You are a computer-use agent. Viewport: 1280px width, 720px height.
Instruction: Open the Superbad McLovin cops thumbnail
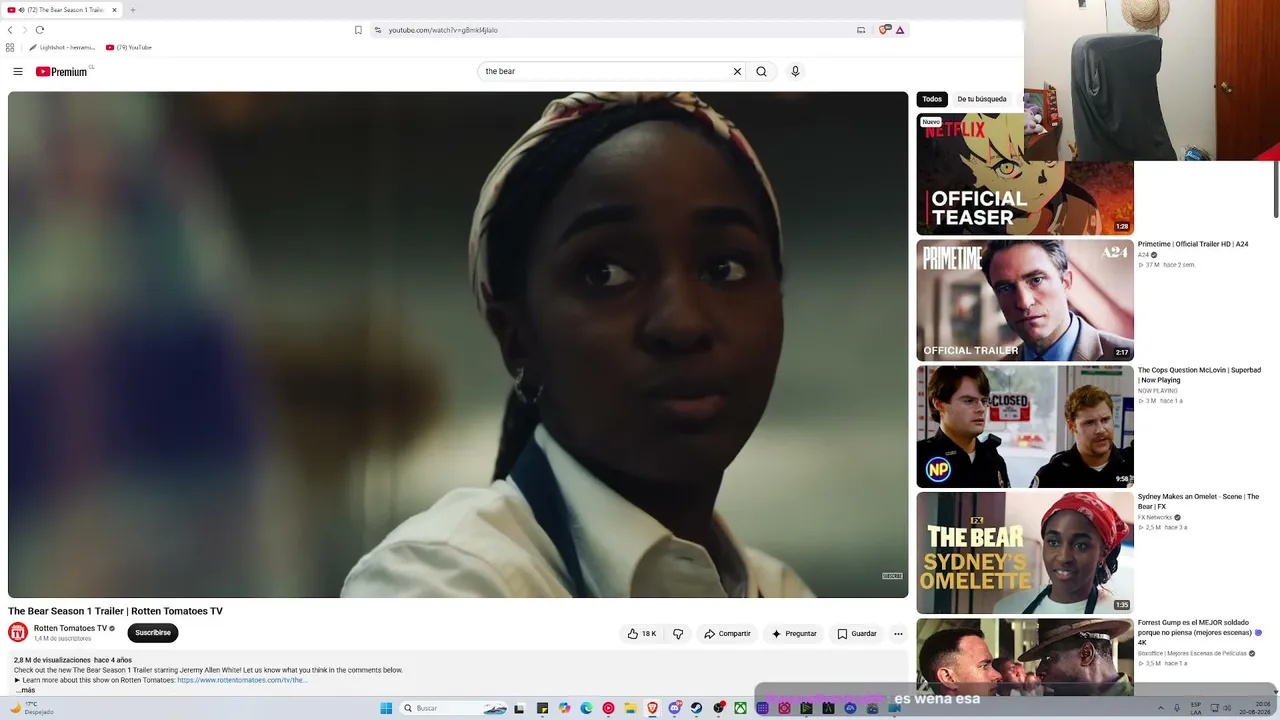tap(1025, 426)
